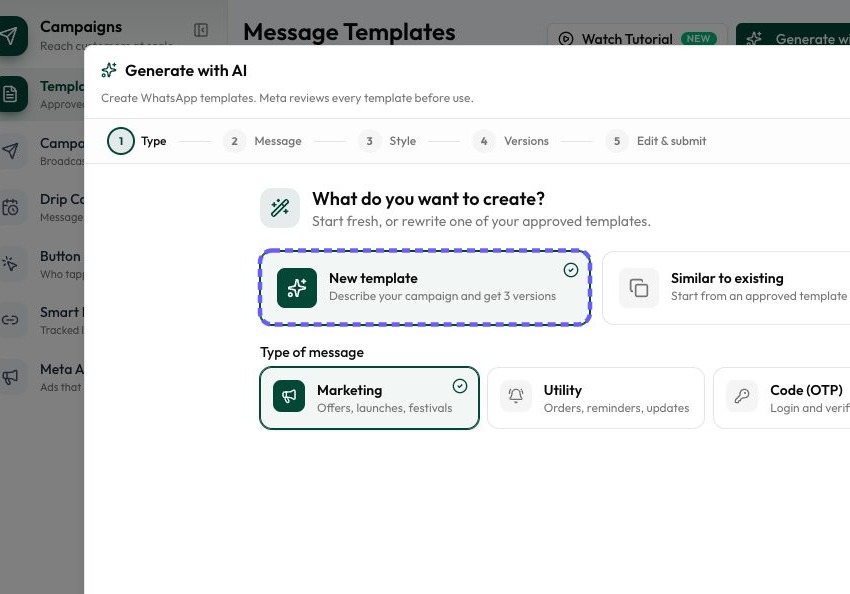Screen dimensions: 850x594
Task: Click the sparkle icon in the Generate with AI dialog title
Action: tap(109, 70)
